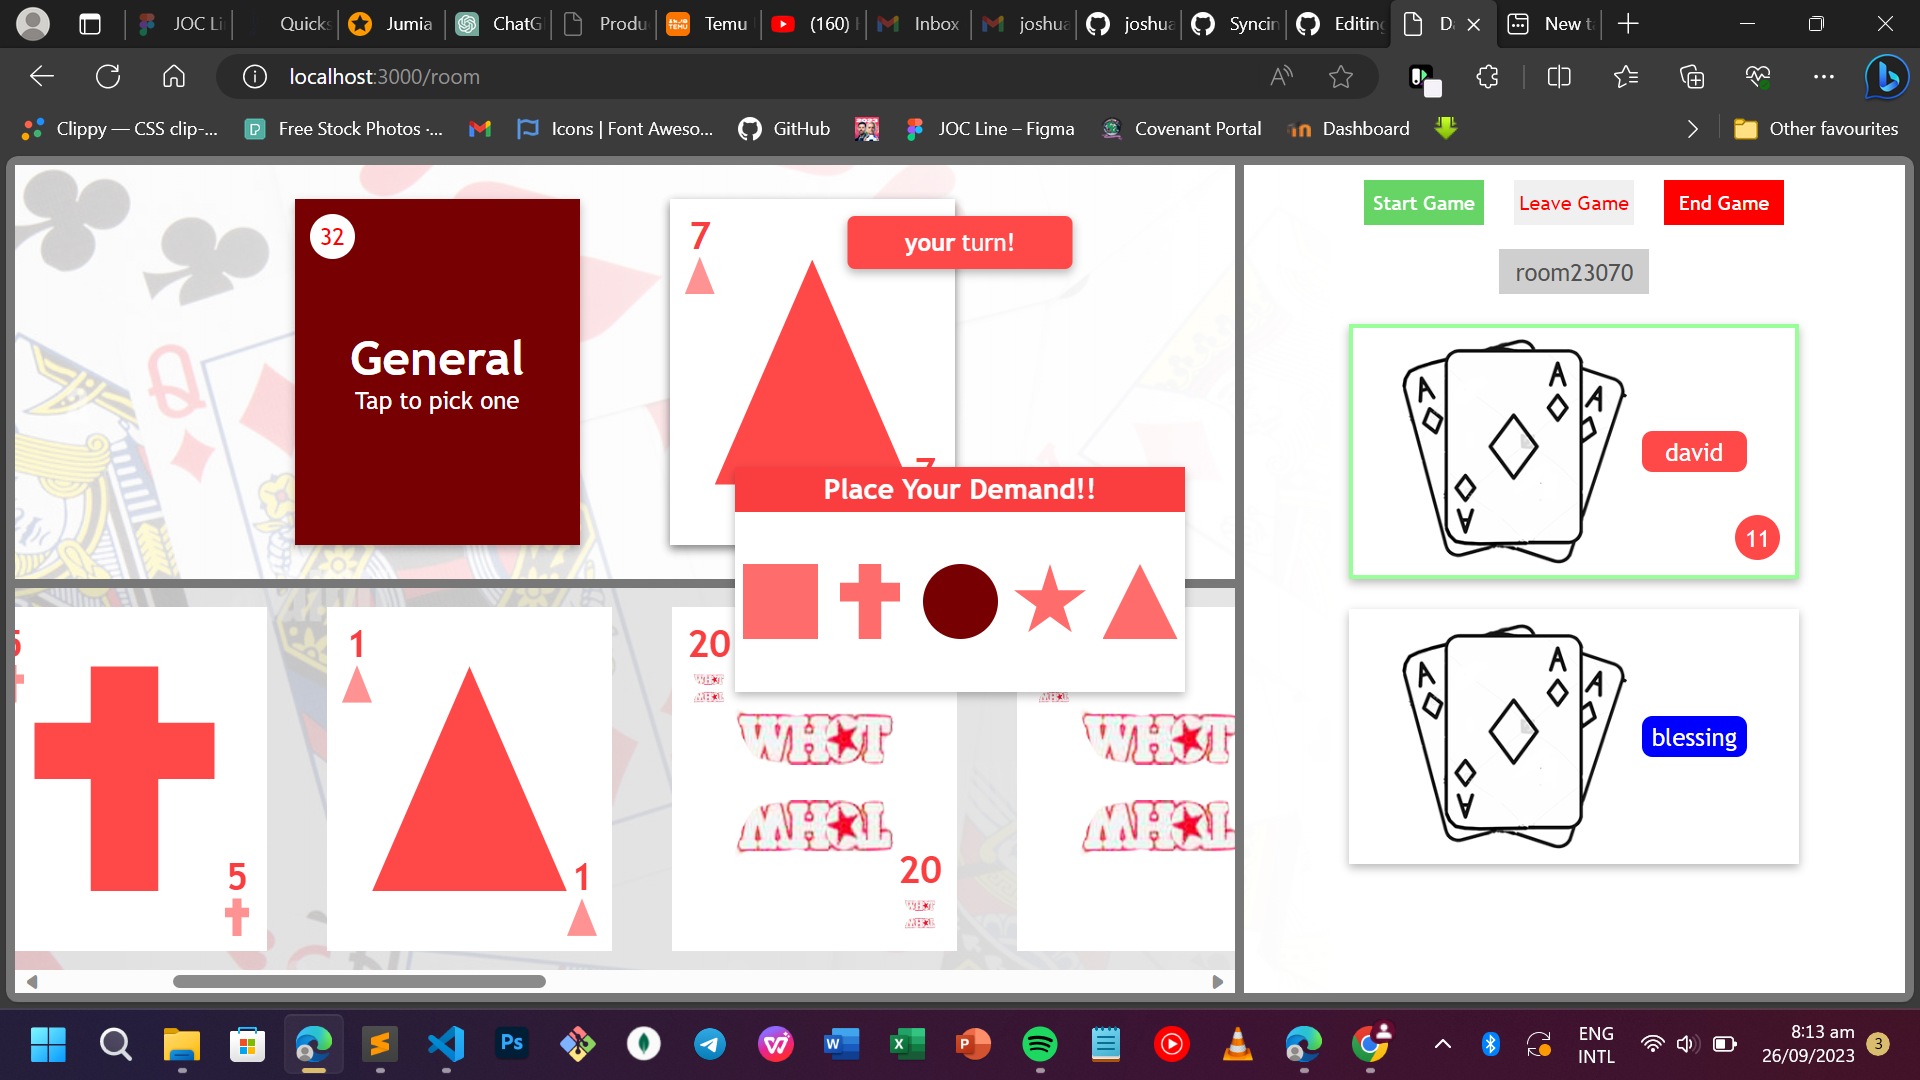Image resolution: width=1920 pixels, height=1080 pixels.
Task: Choose the cross shape demand
Action: pyautogui.click(x=869, y=601)
